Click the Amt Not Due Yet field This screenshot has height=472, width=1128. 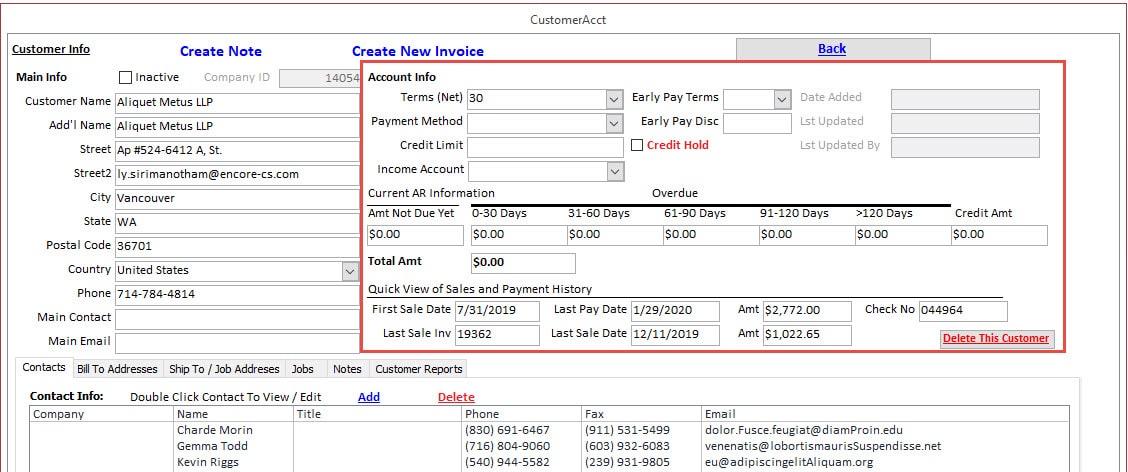tap(415, 235)
